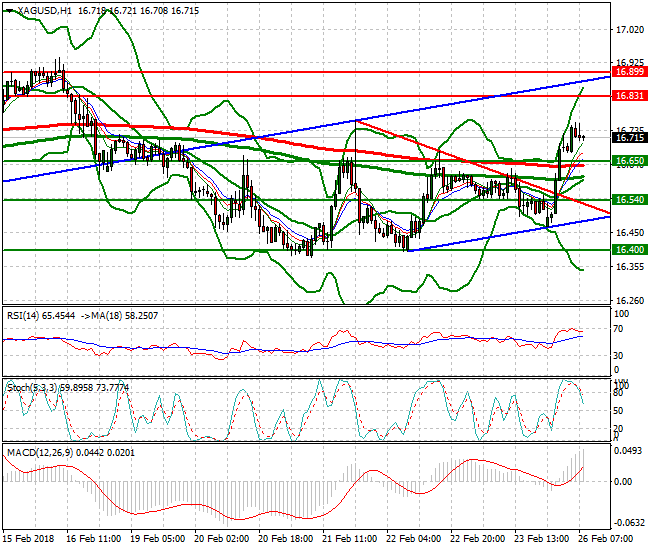Select the red 16.831 price level label
This screenshot has width=650, height=550.
630,96
